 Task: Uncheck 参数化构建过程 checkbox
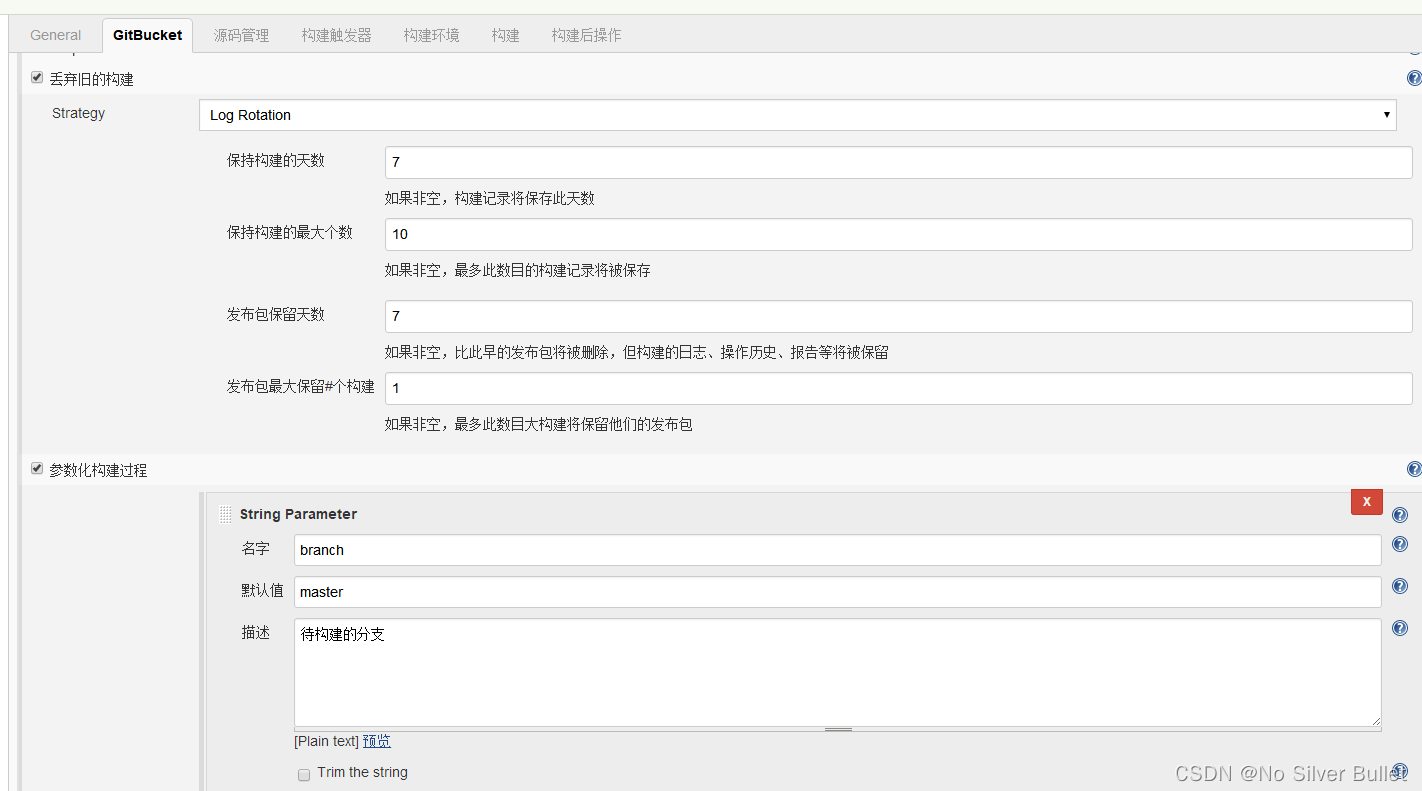37,468
